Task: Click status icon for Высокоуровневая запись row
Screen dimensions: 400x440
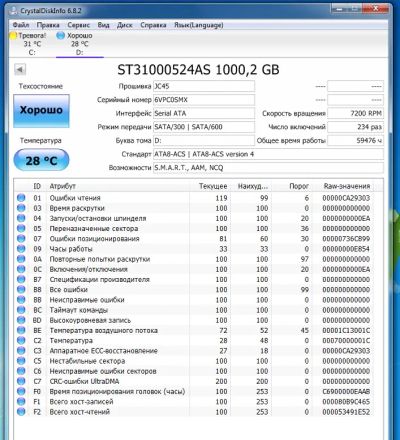Action: tap(21, 320)
